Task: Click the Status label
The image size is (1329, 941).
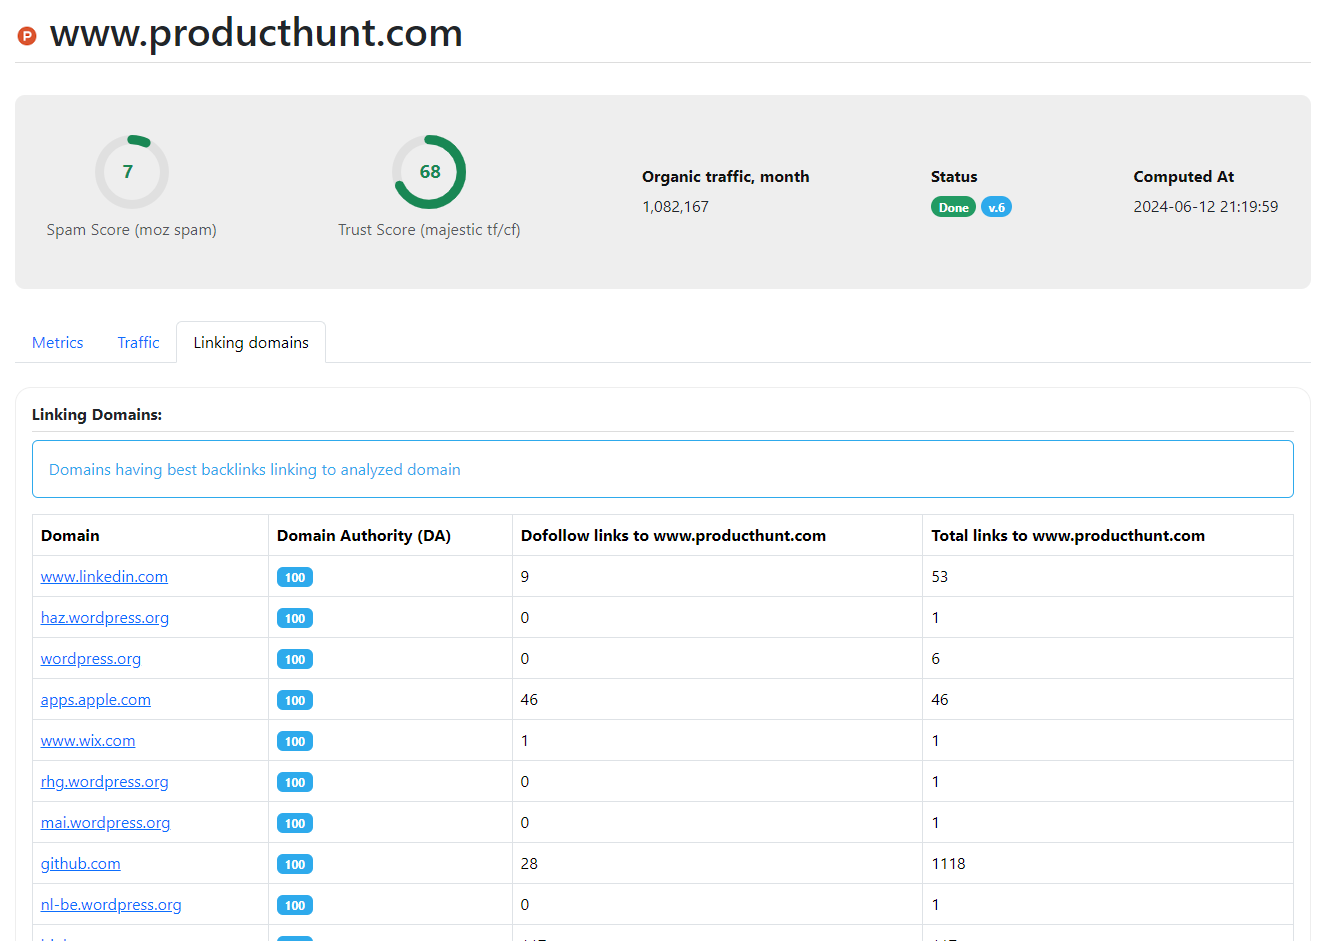Action: tap(954, 177)
